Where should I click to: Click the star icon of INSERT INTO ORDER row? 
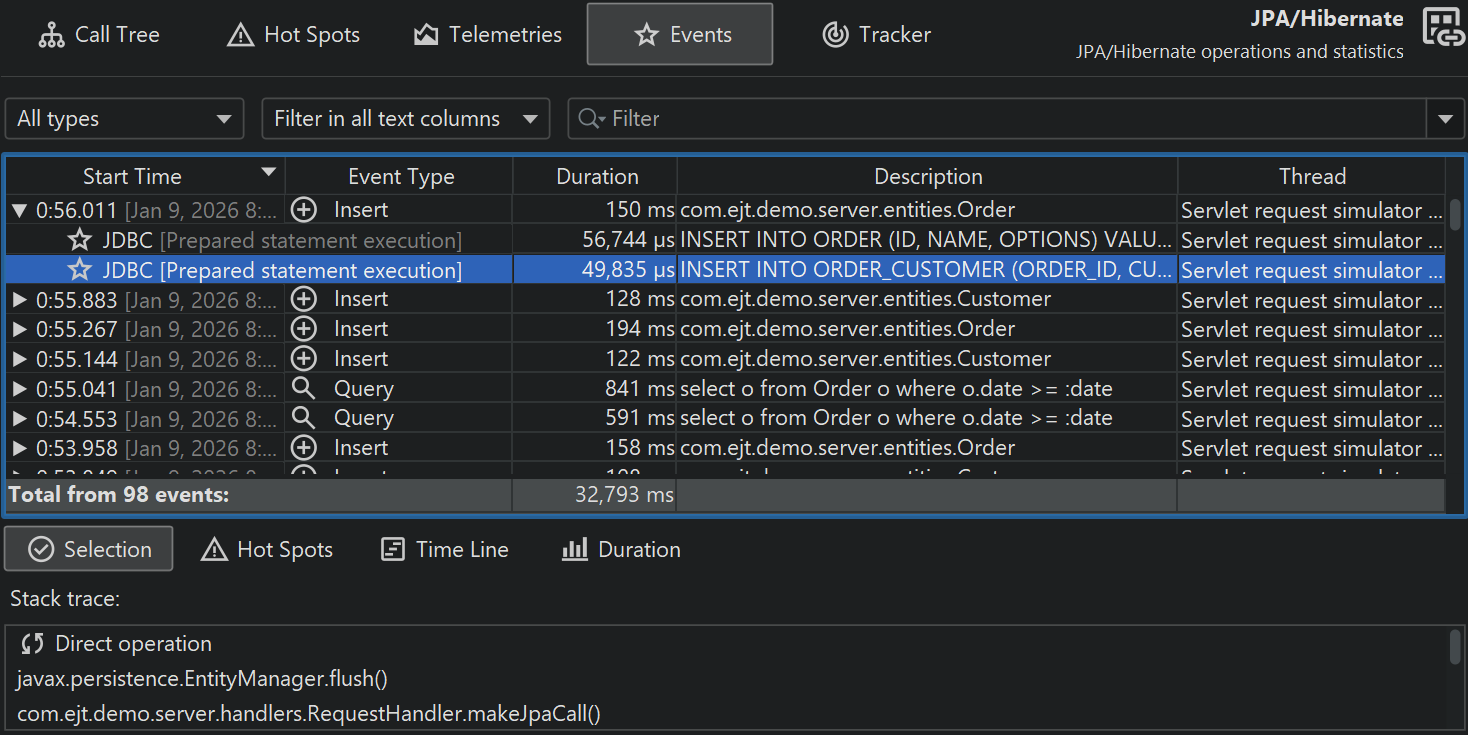click(x=80, y=241)
